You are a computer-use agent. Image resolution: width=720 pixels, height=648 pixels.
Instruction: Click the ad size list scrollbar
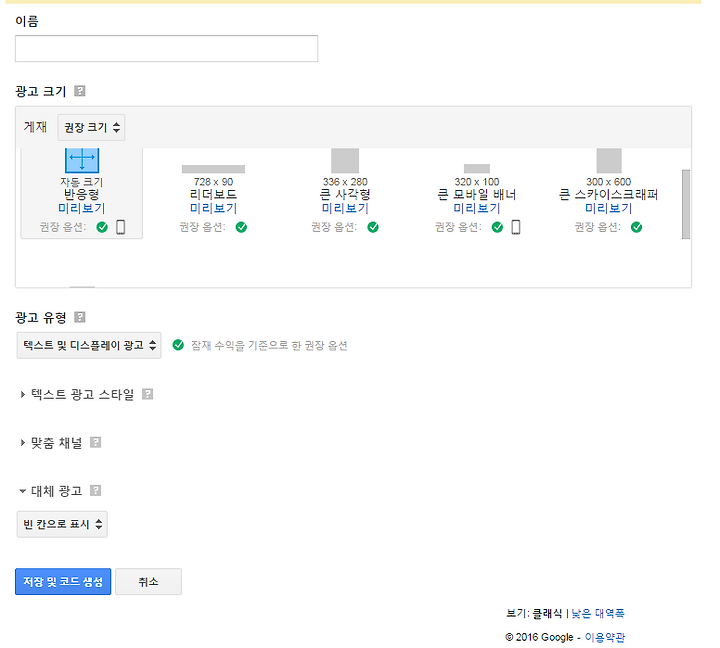click(686, 204)
